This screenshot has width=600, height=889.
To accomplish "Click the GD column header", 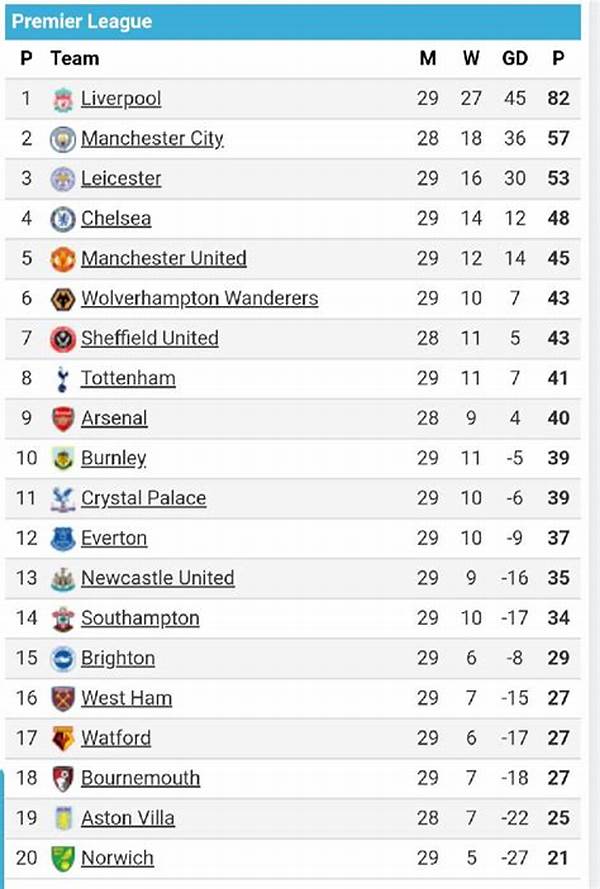I will click(x=514, y=58).
